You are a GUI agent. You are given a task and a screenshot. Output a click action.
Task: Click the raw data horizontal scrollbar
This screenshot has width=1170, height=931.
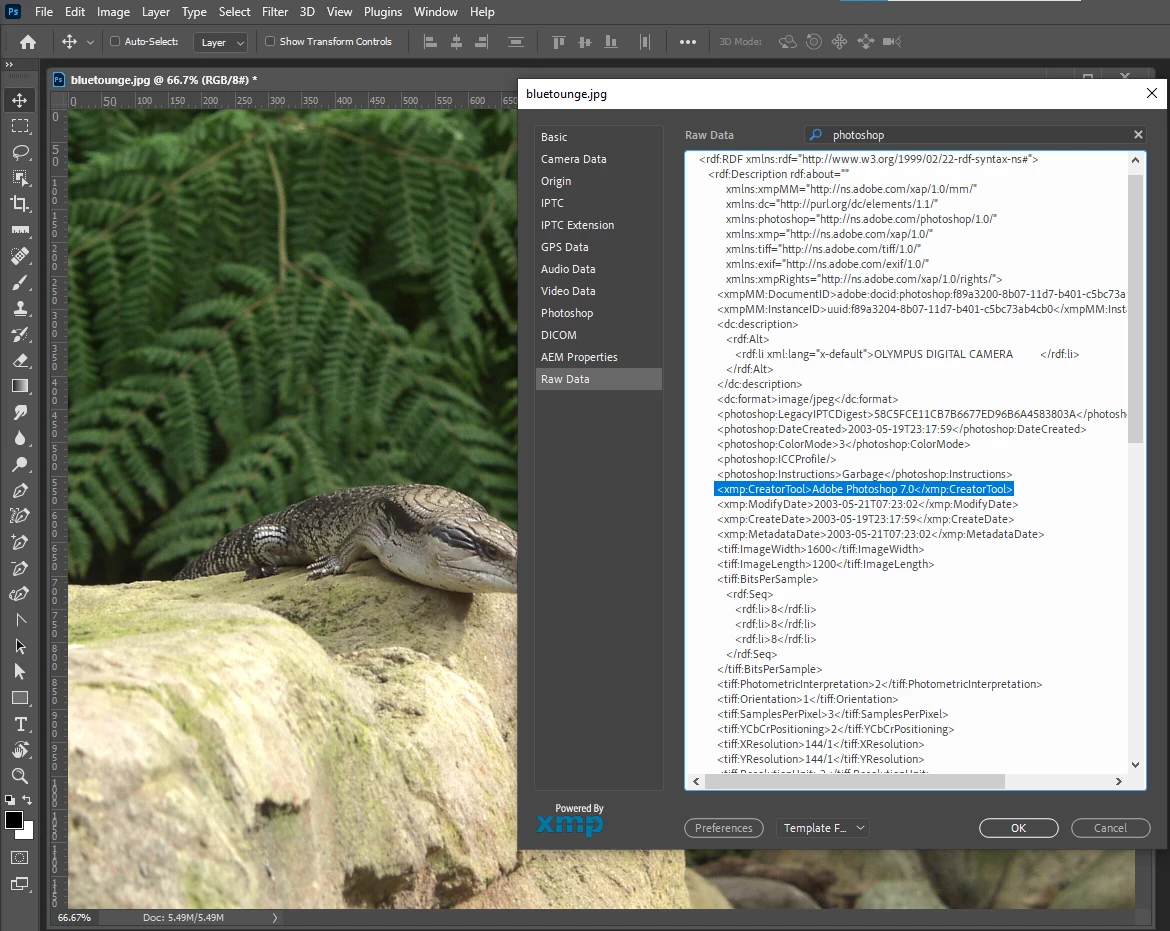click(x=854, y=781)
